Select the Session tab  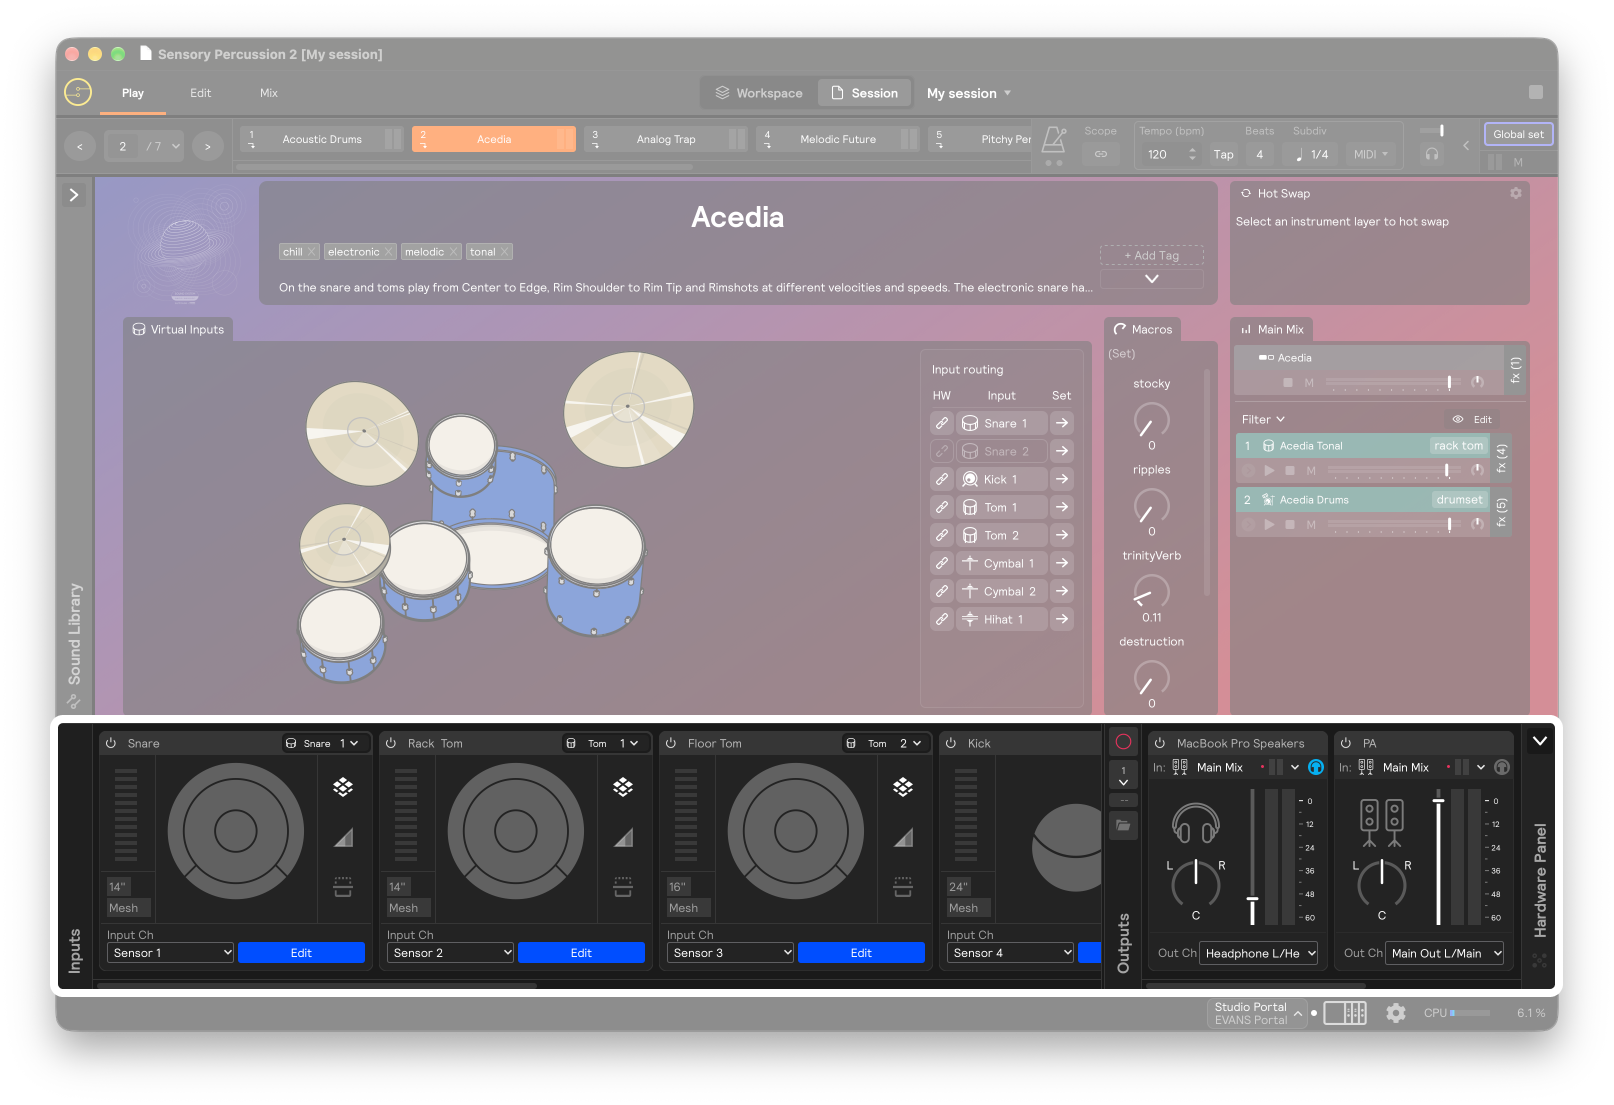pos(864,93)
